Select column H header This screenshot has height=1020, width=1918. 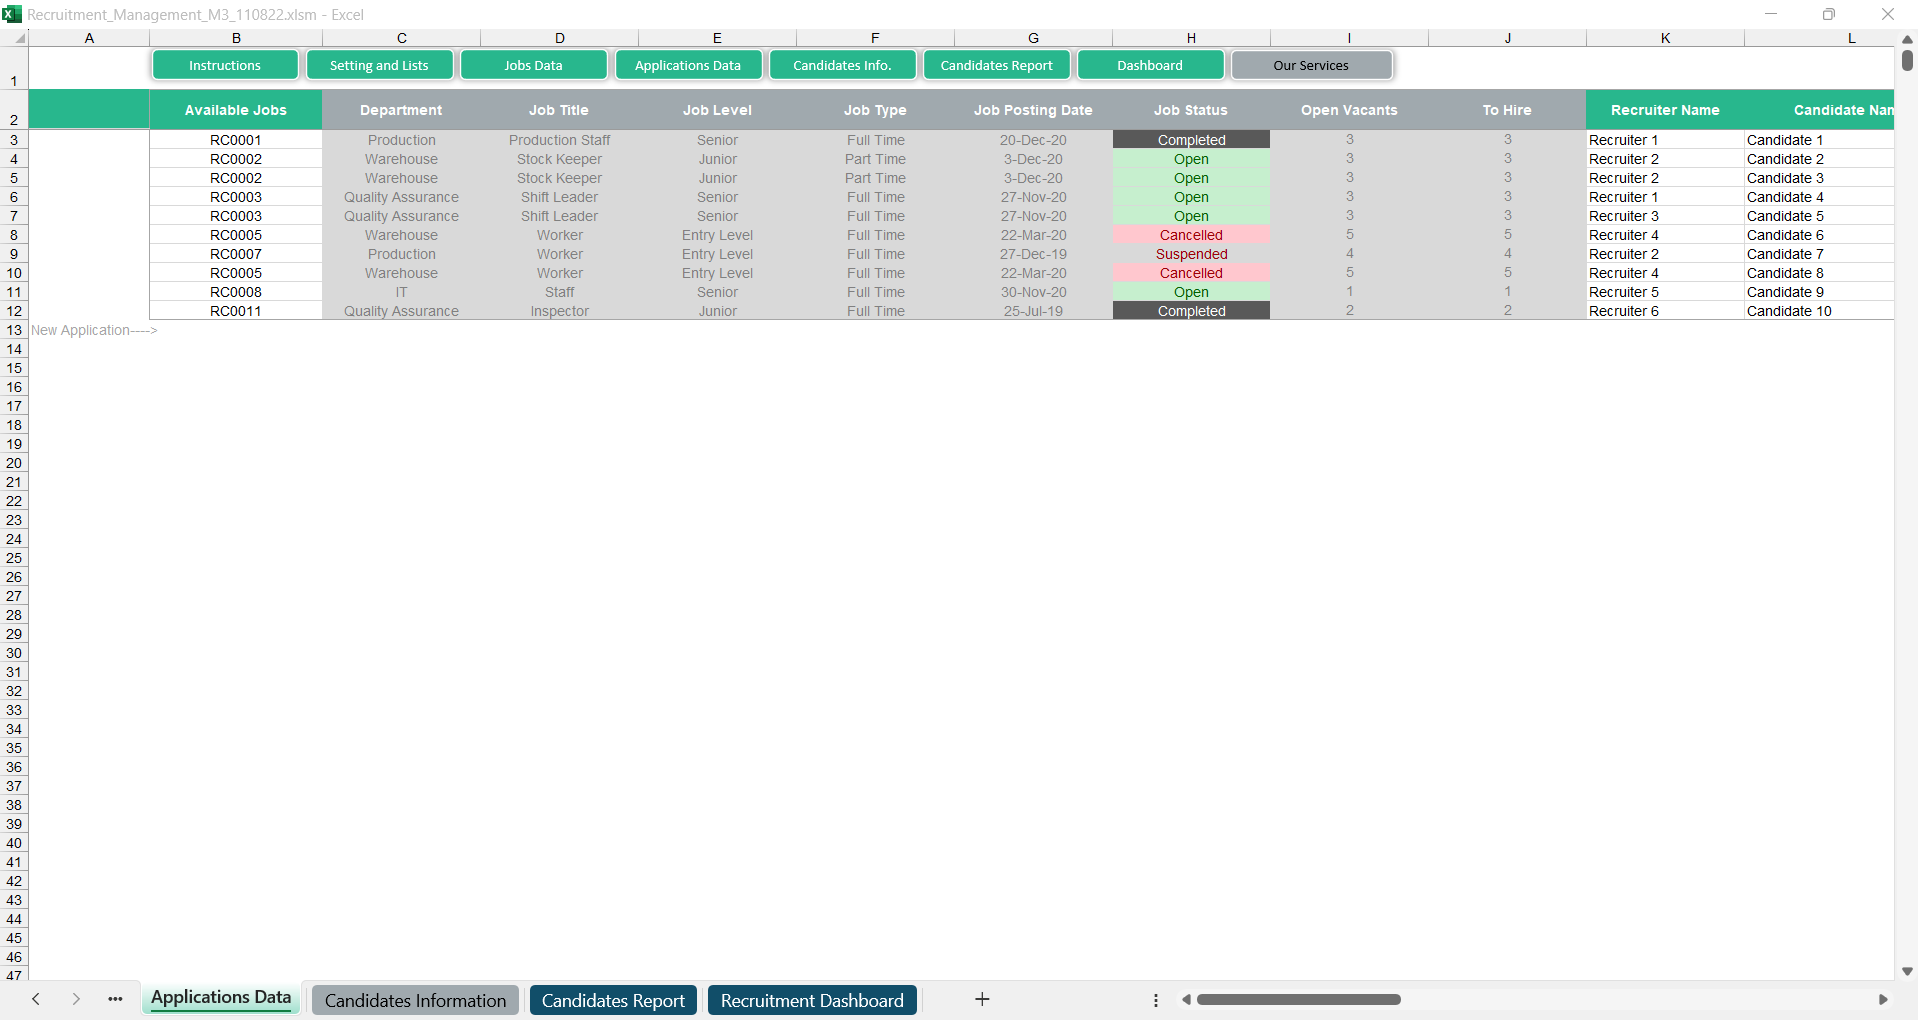tap(1191, 38)
